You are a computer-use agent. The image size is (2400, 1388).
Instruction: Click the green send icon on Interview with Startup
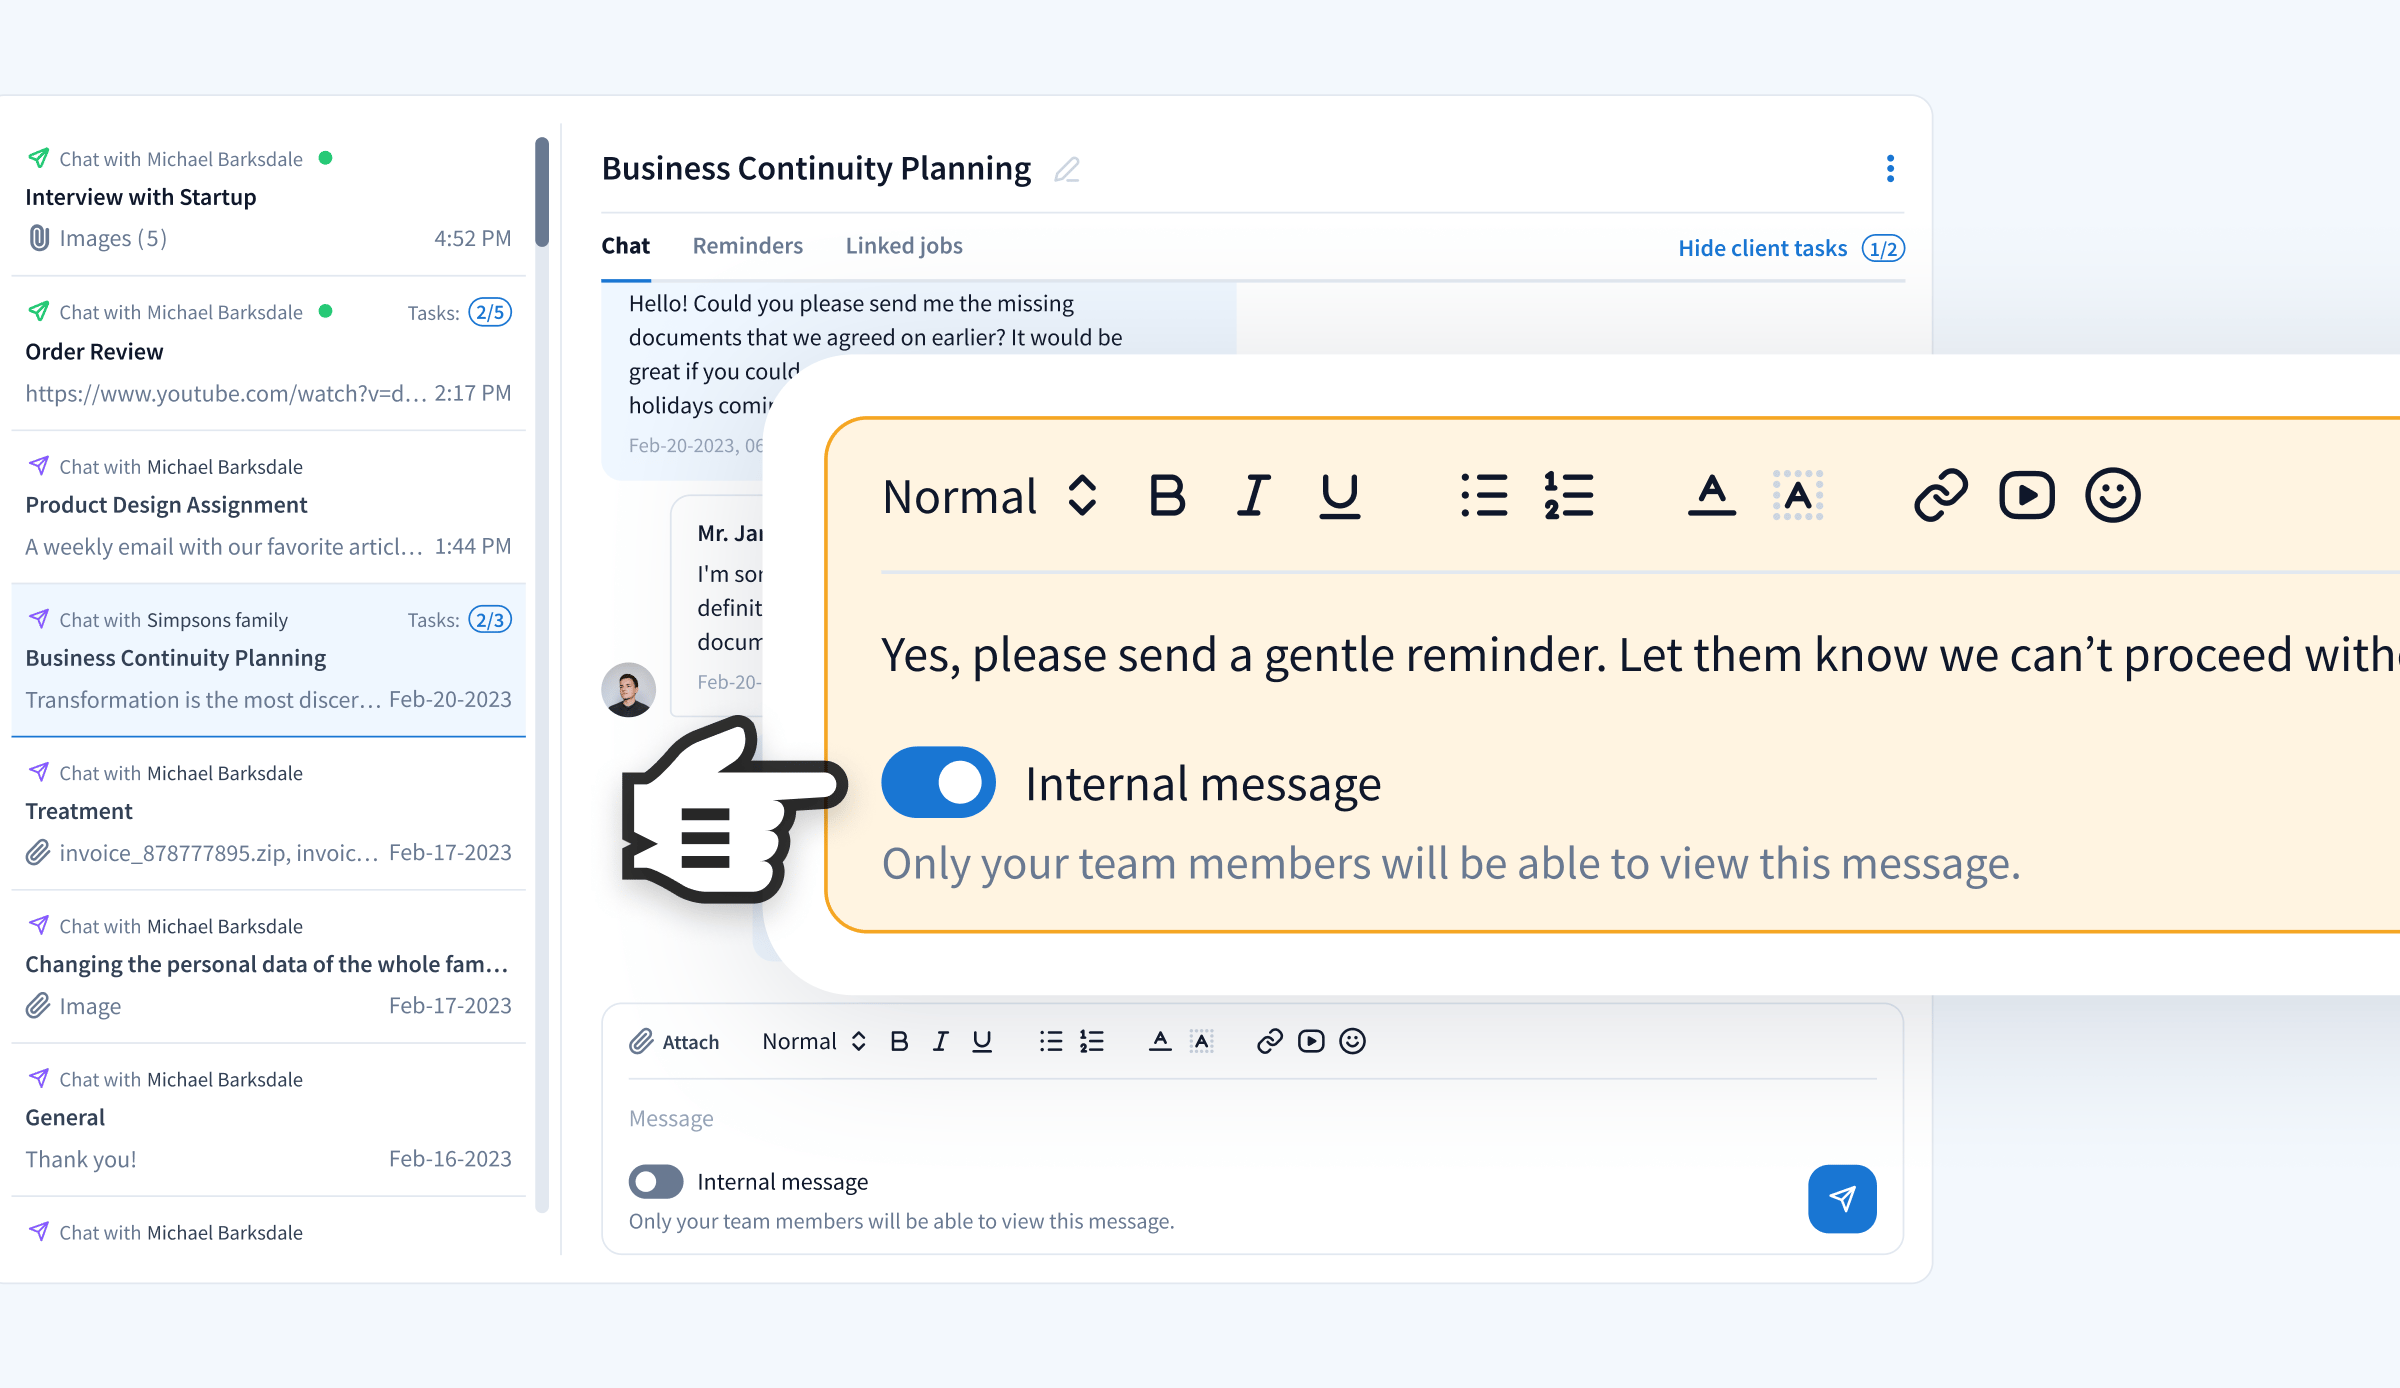click(x=39, y=158)
